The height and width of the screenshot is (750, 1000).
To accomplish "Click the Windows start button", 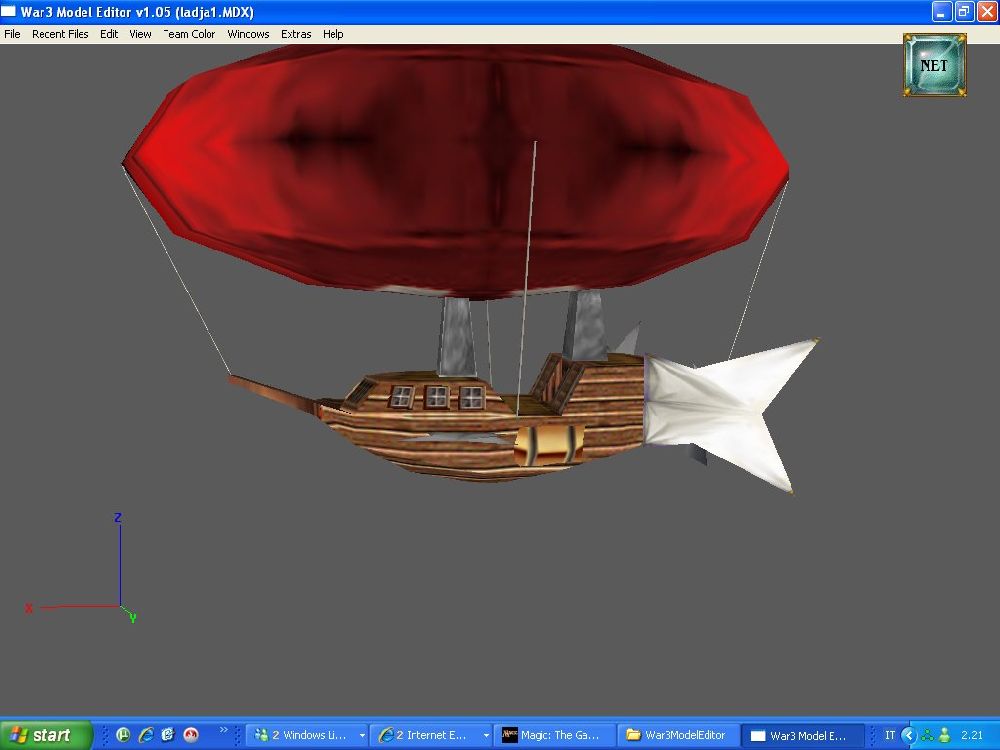I will pyautogui.click(x=46, y=735).
